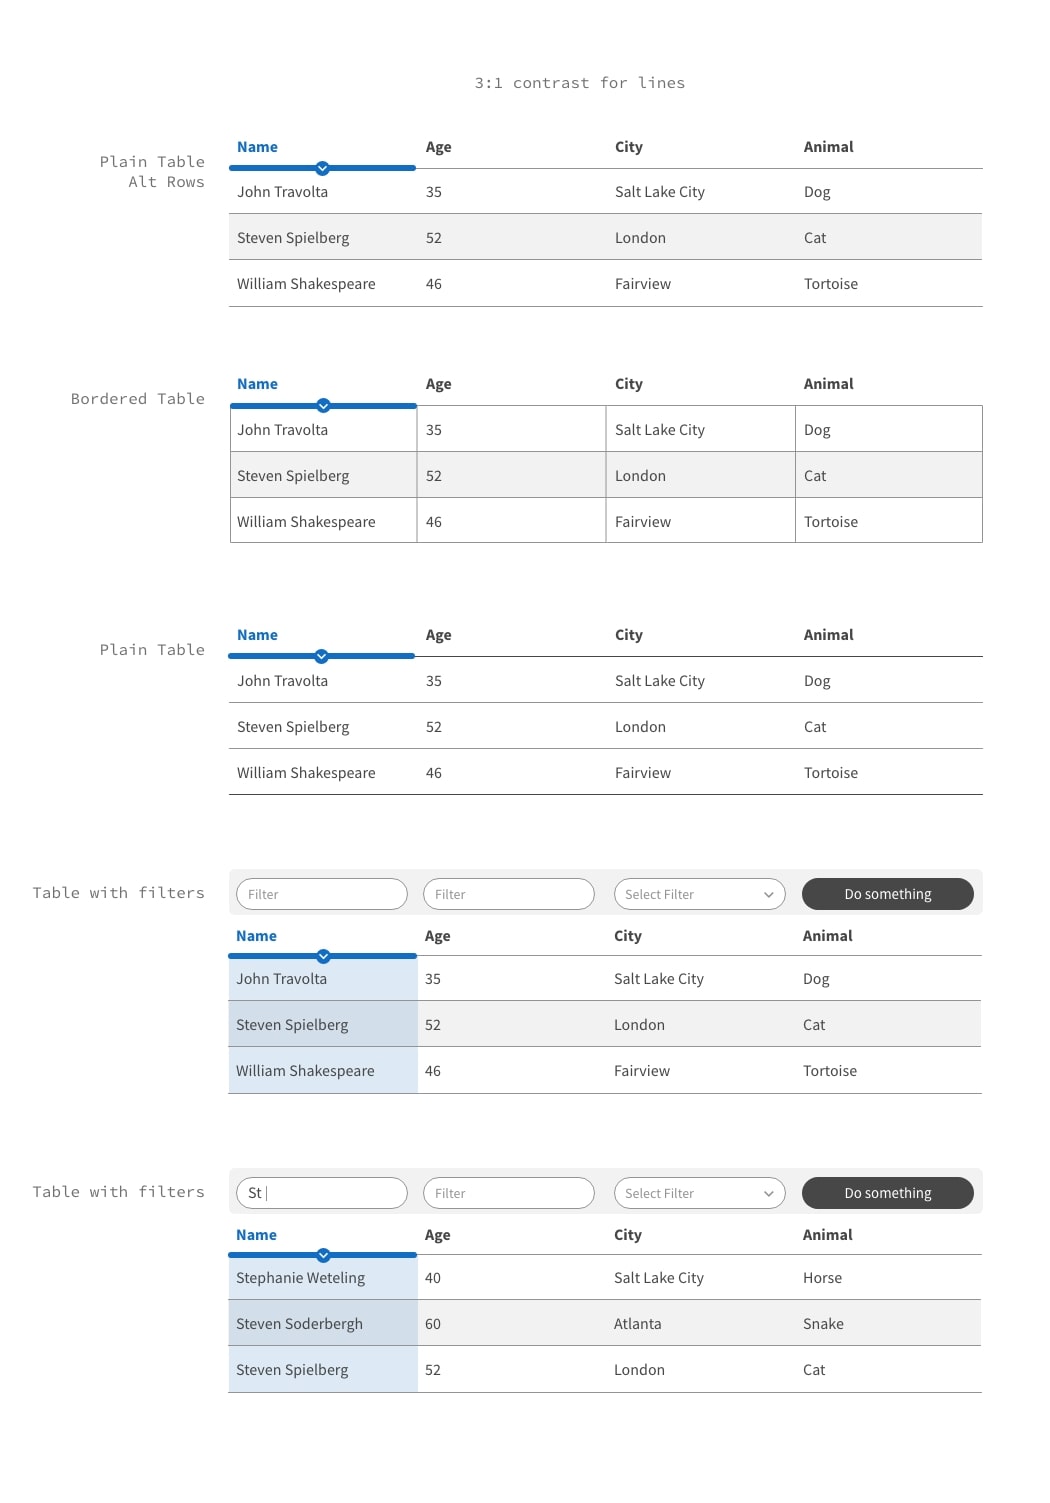Click the sort arrow in the first Table with filters
This screenshot has height=1503, width=1050.
click(322, 956)
